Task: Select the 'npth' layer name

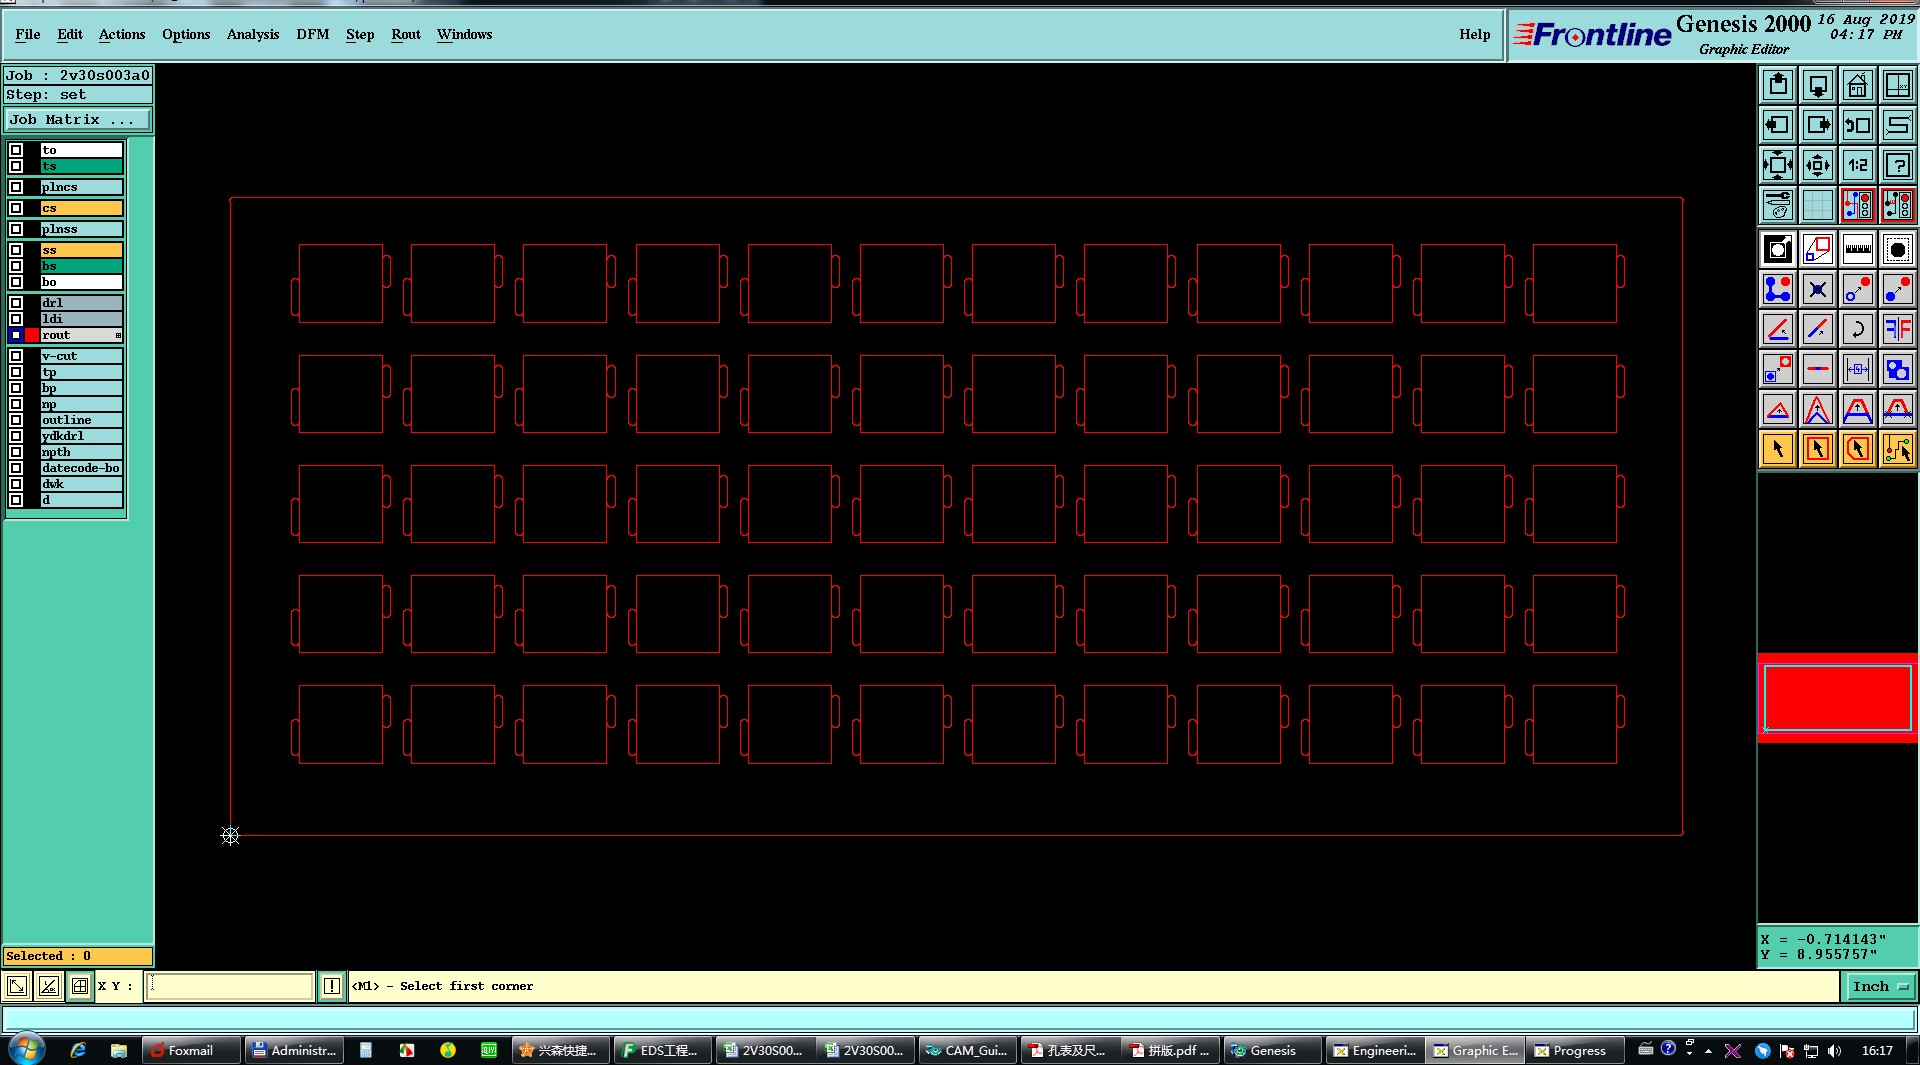Action: 81,452
